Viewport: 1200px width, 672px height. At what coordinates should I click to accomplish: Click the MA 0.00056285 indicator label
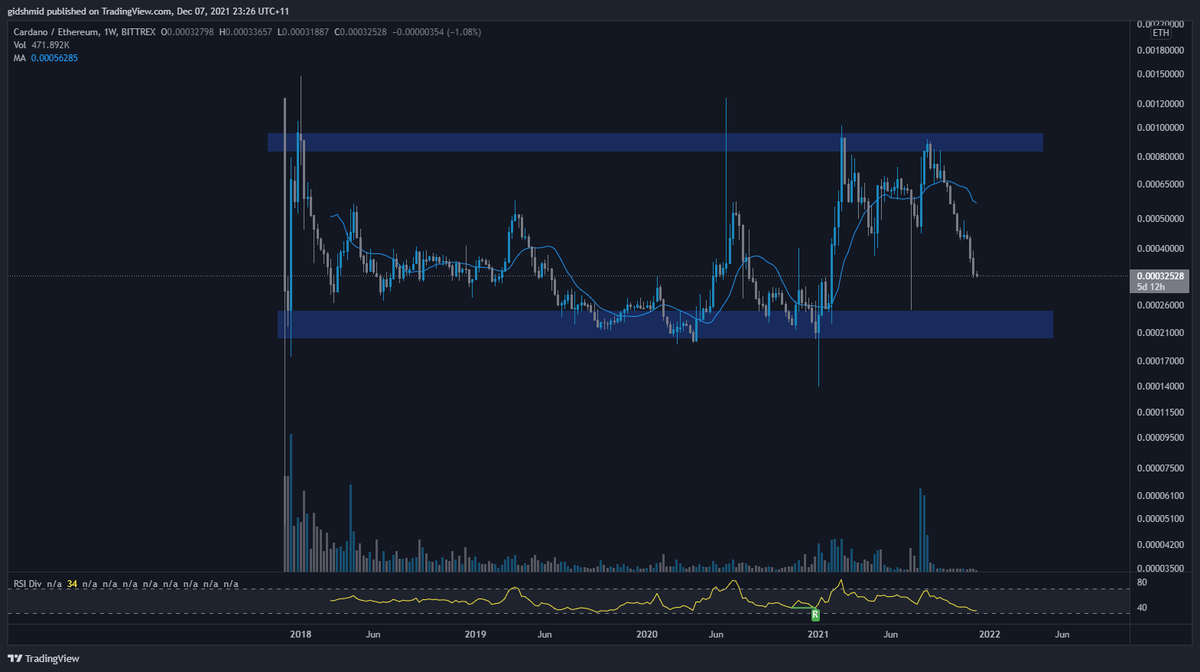tap(45, 58)
